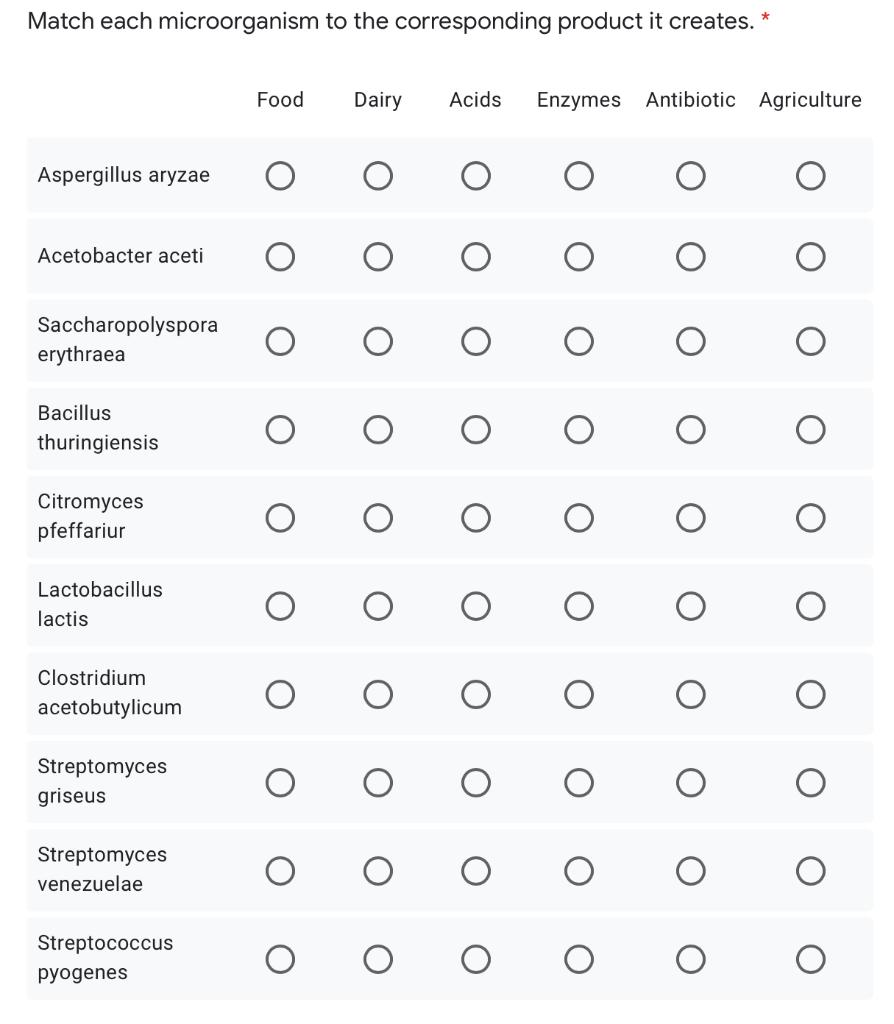Select Acids for Clostridium acetobutylicum

[475, 693]
